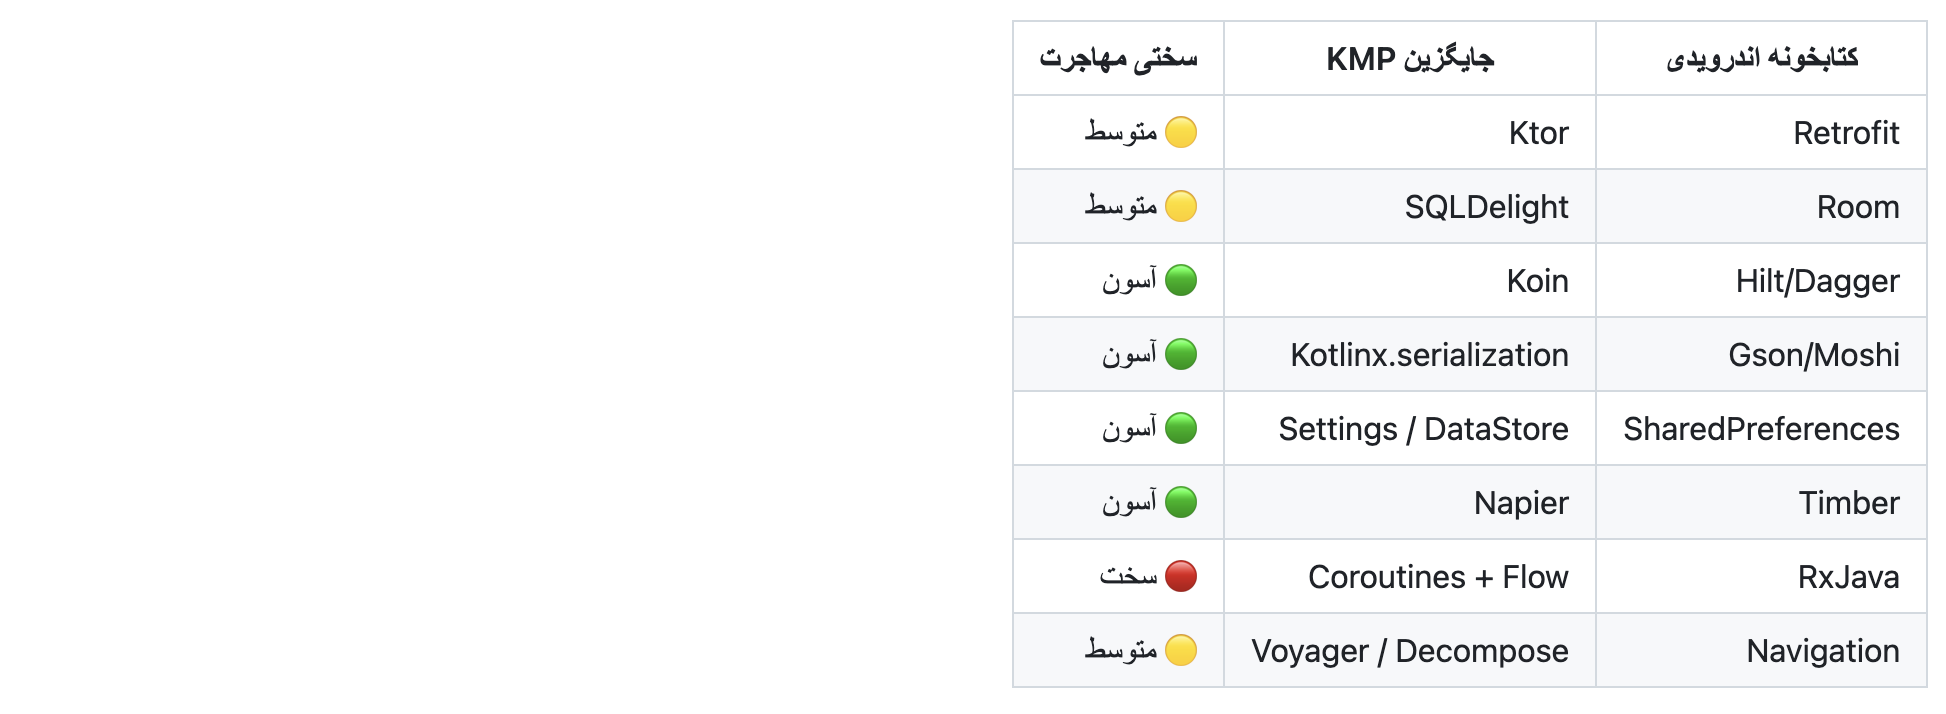Screen dimensions: 1946x714
Task: Click the Ktor cell
Action: click(1538, 133)
